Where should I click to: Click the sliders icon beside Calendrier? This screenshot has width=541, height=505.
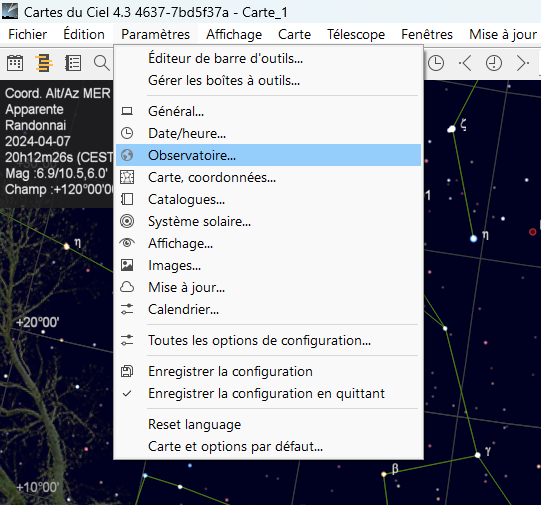click(x=127, y=309)
